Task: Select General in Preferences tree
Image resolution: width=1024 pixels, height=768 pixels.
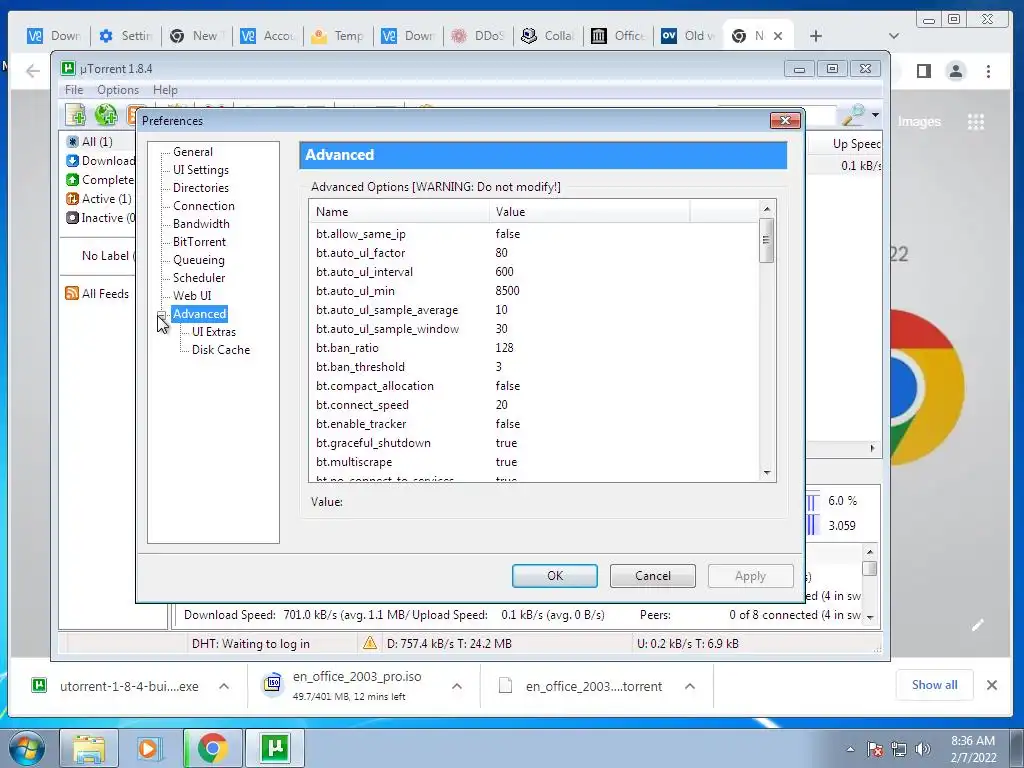Action: point(193,152)
